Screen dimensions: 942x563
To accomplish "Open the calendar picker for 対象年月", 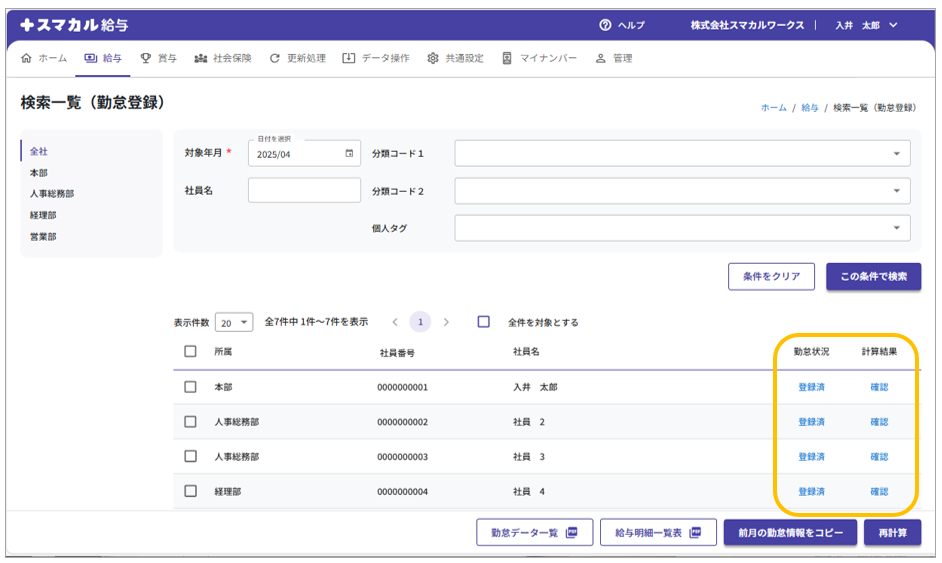I will [349, 154].
